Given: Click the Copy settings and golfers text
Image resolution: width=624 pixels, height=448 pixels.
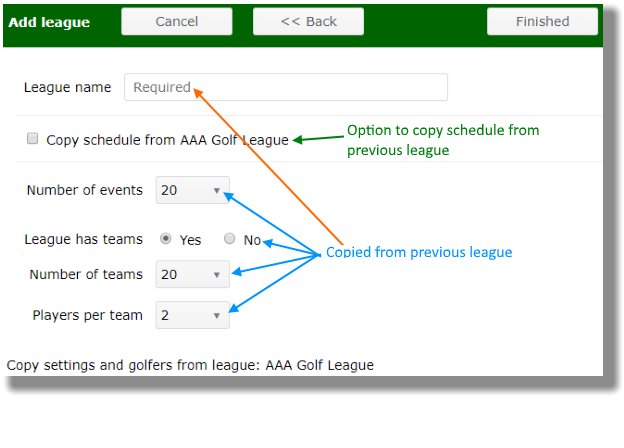Looking at the screenshot, I should 190,365.
